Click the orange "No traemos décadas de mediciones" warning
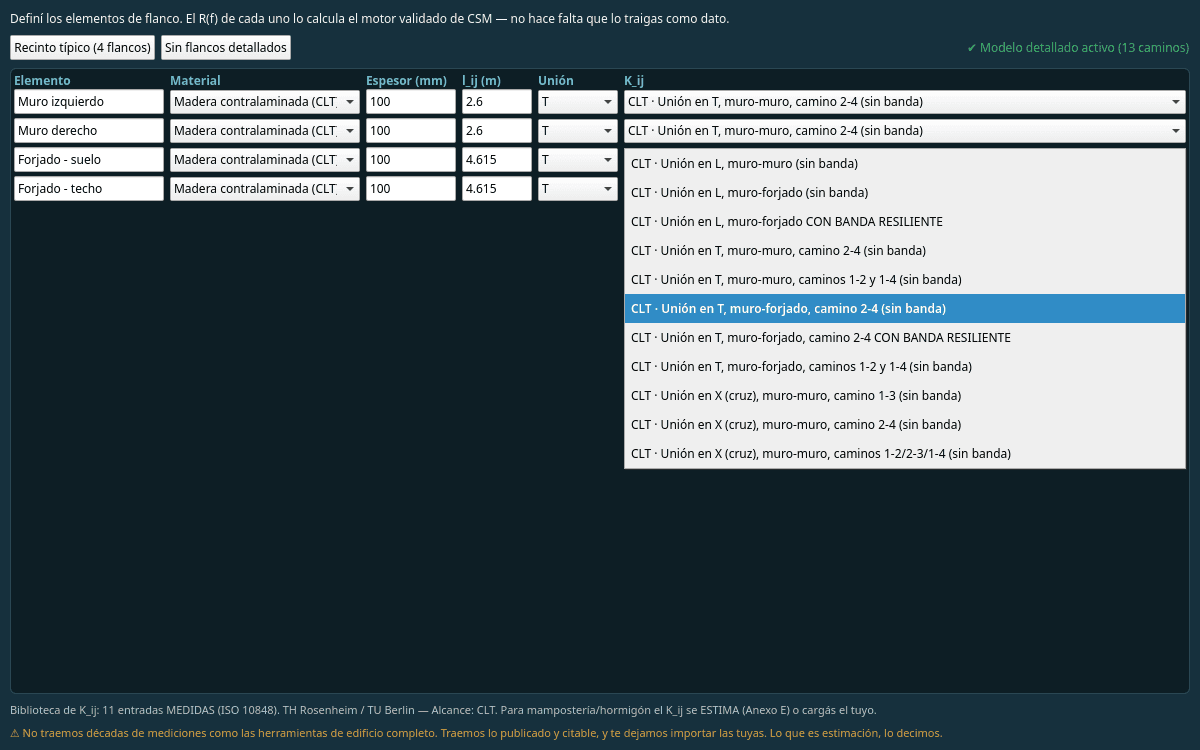 click(476, 733)
